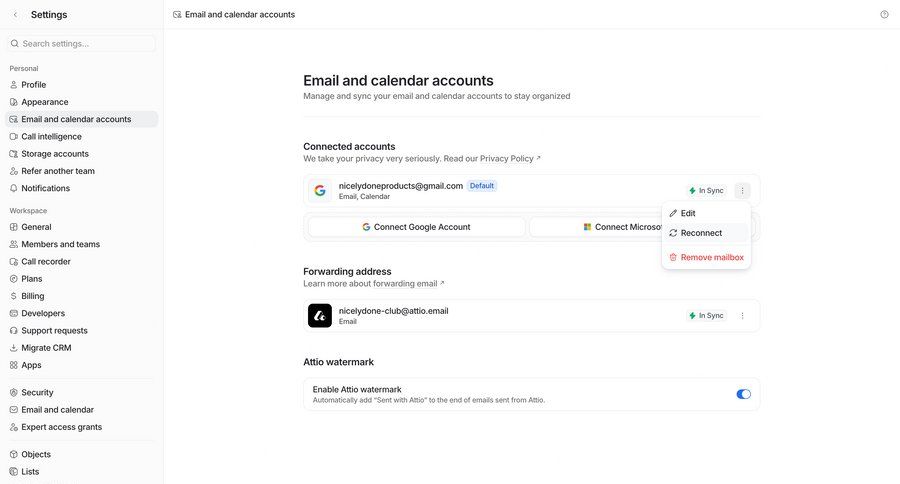
Task: Choose Reconnect in the account menu
Action: pyautogui.click(x=700, y=233)
